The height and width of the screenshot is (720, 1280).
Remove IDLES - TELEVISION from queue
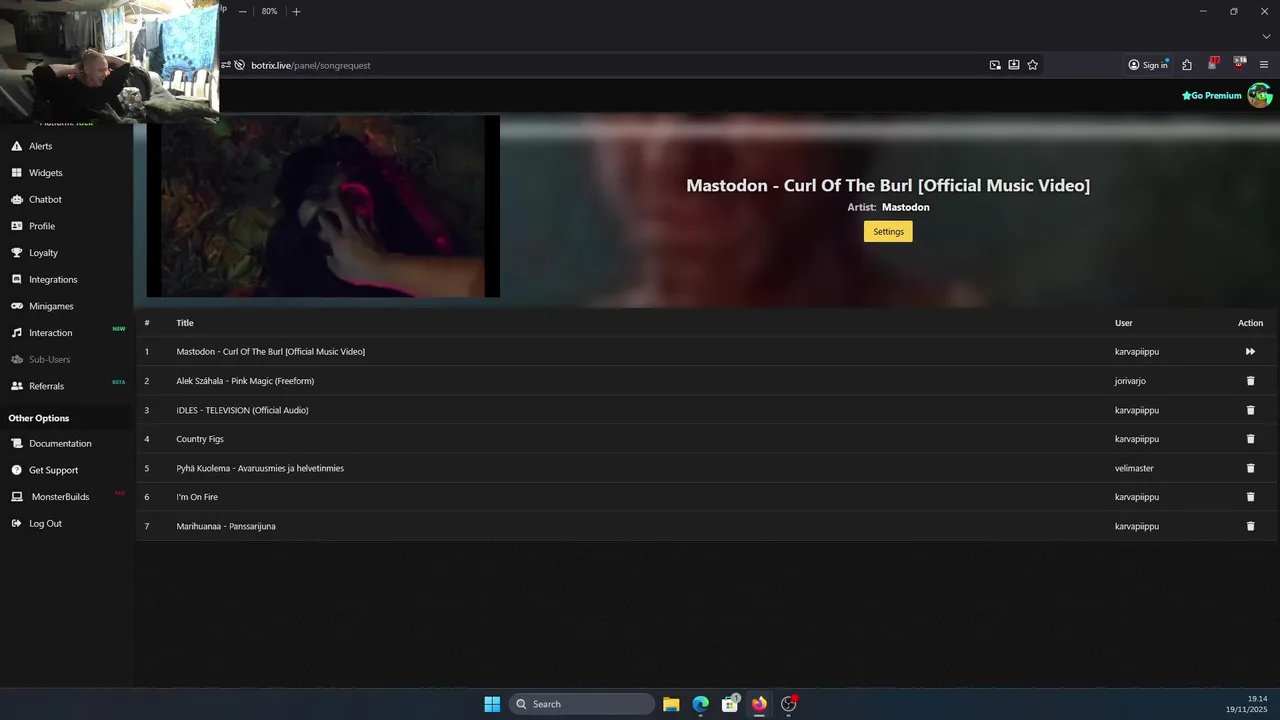1250,410
